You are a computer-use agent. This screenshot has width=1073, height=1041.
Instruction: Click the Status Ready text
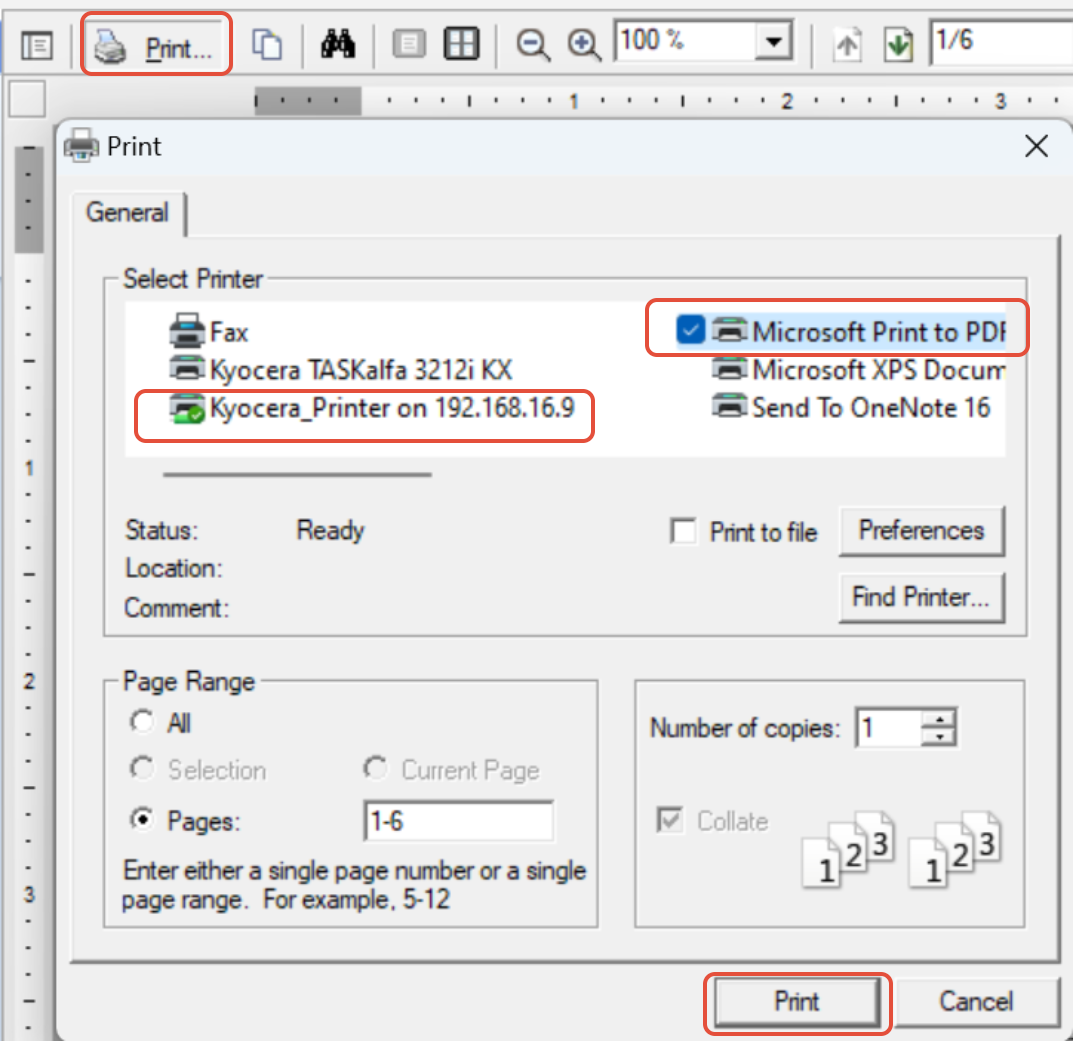[x=331, y=530]
